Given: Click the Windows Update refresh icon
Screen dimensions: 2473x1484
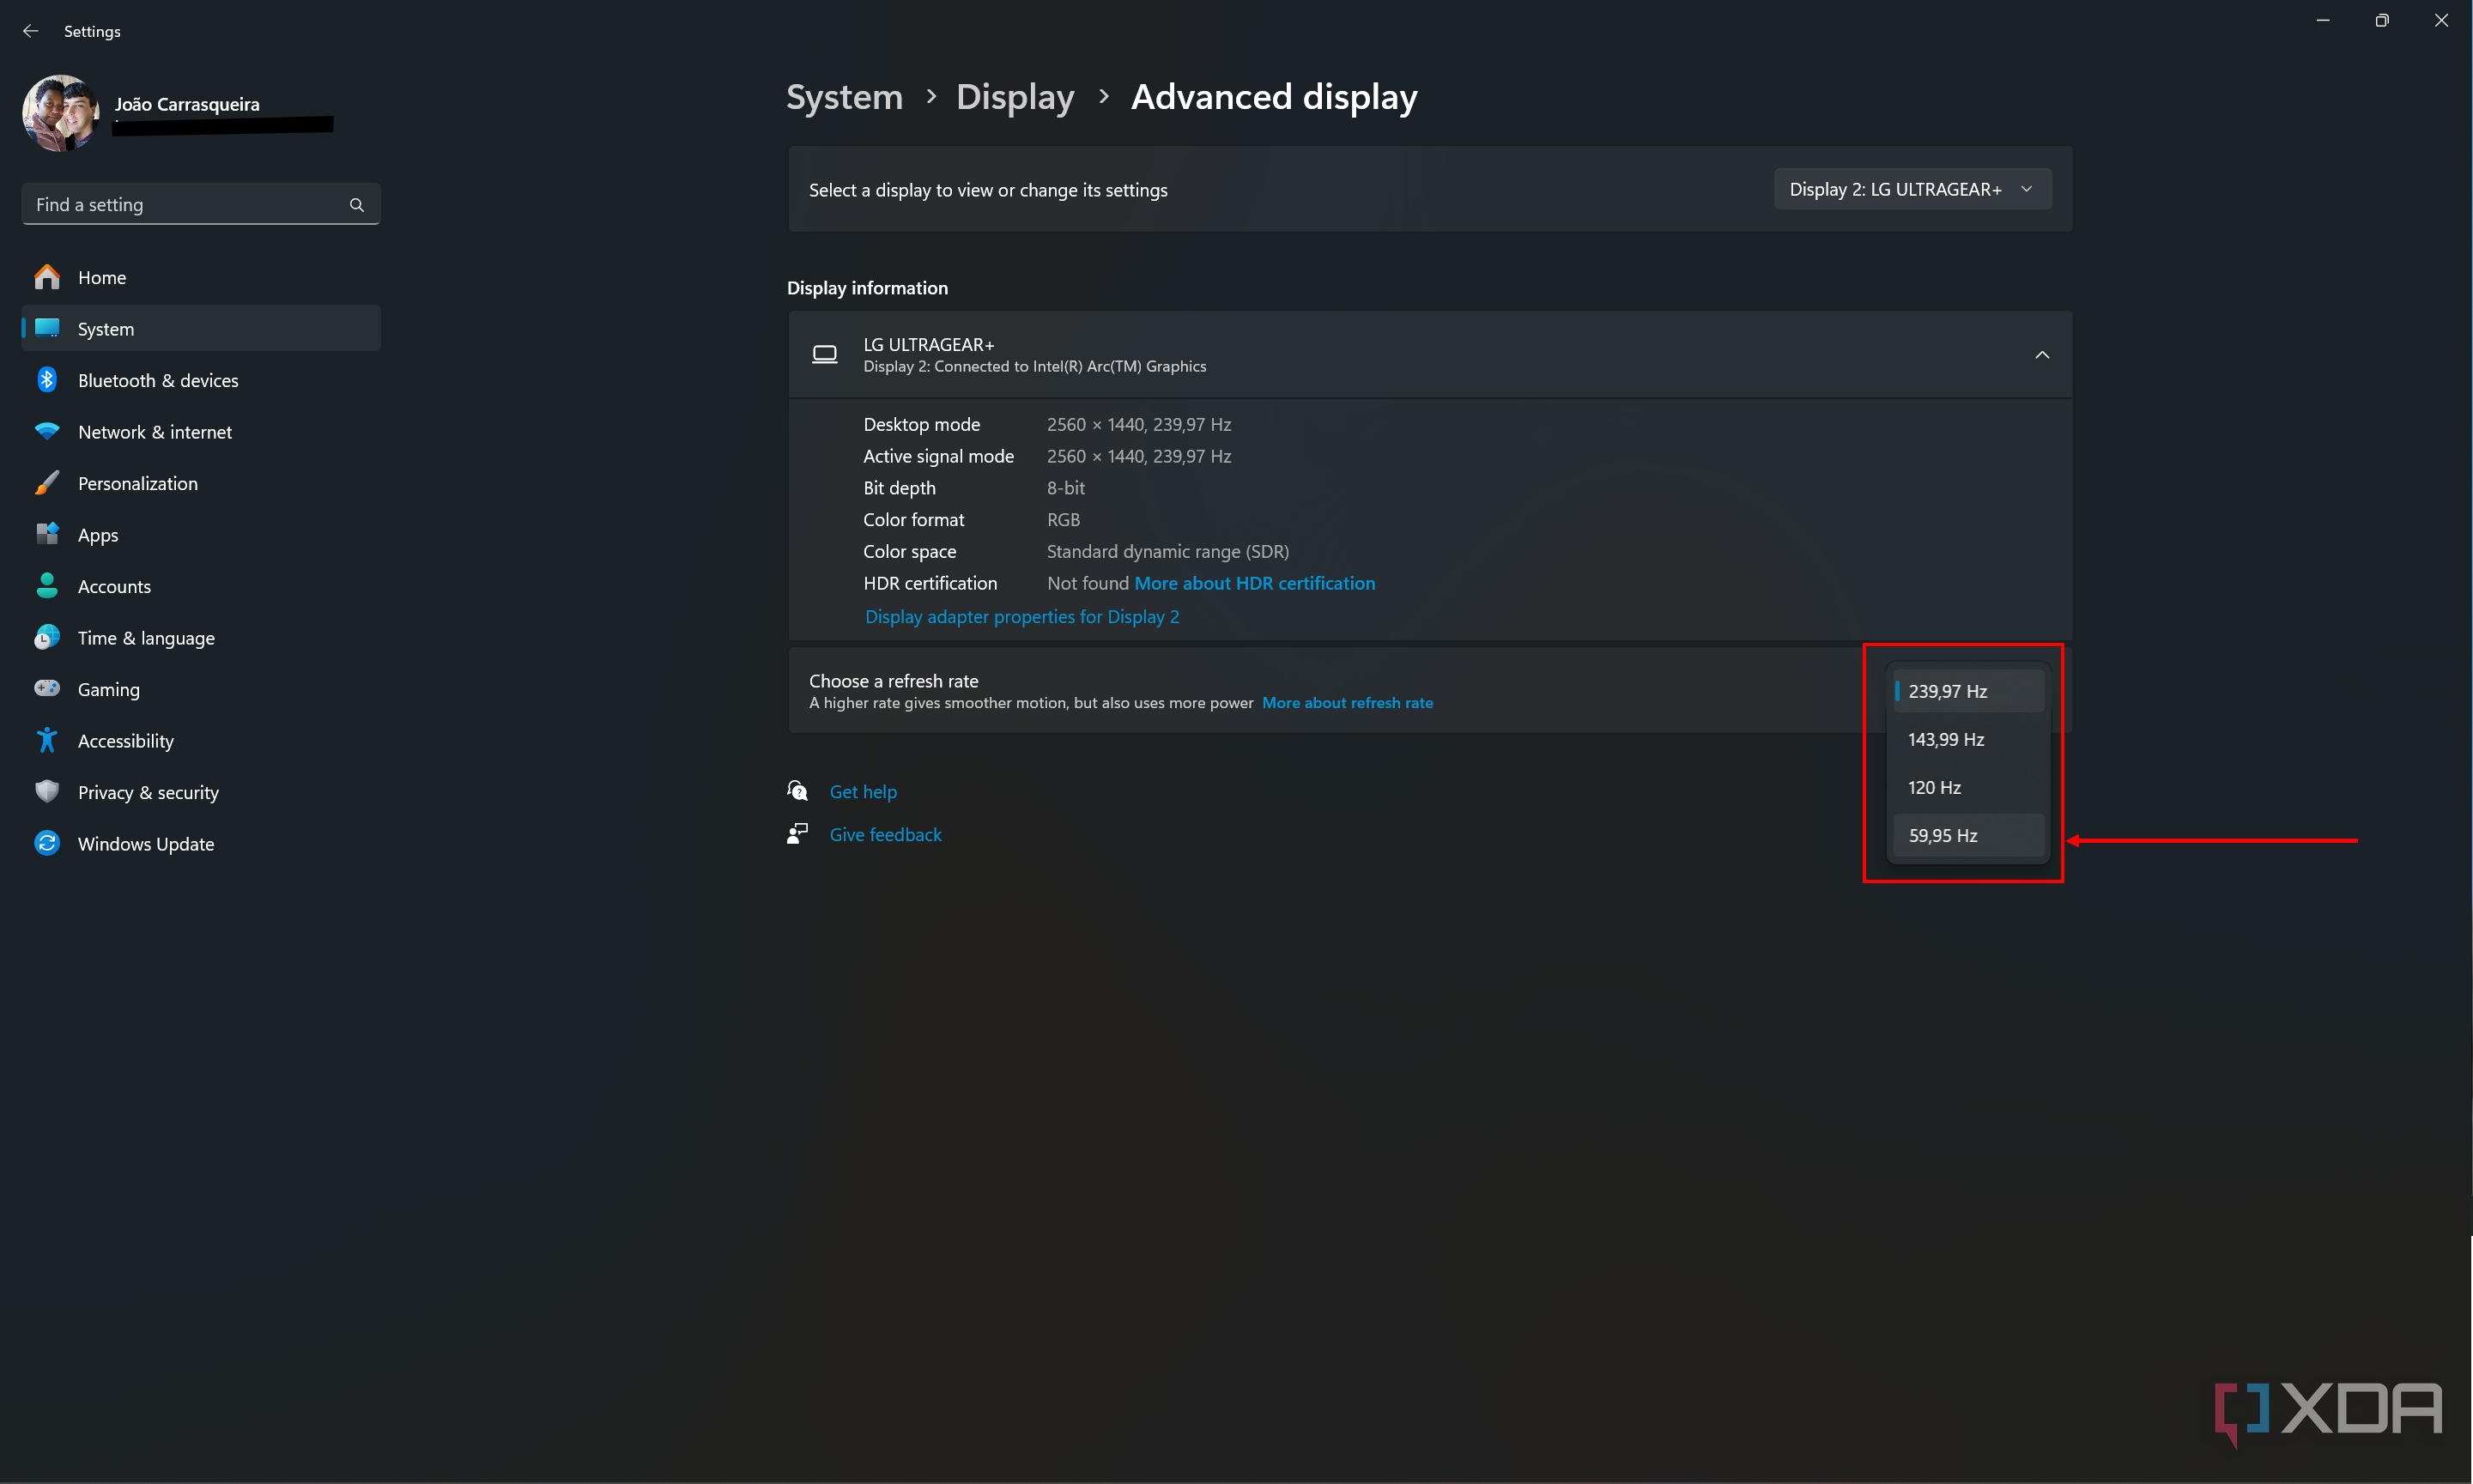Looking at the screenshot, I should [47, 844].
